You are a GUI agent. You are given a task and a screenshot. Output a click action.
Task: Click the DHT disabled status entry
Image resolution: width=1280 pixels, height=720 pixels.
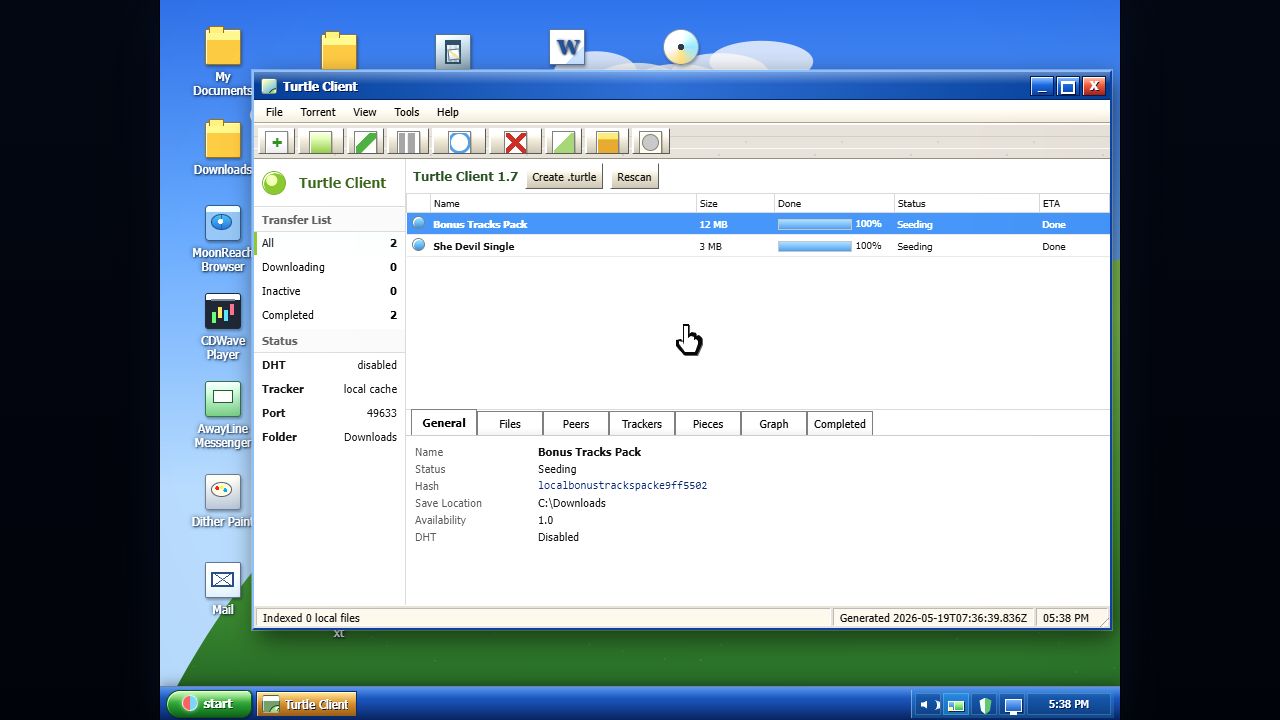330,365
